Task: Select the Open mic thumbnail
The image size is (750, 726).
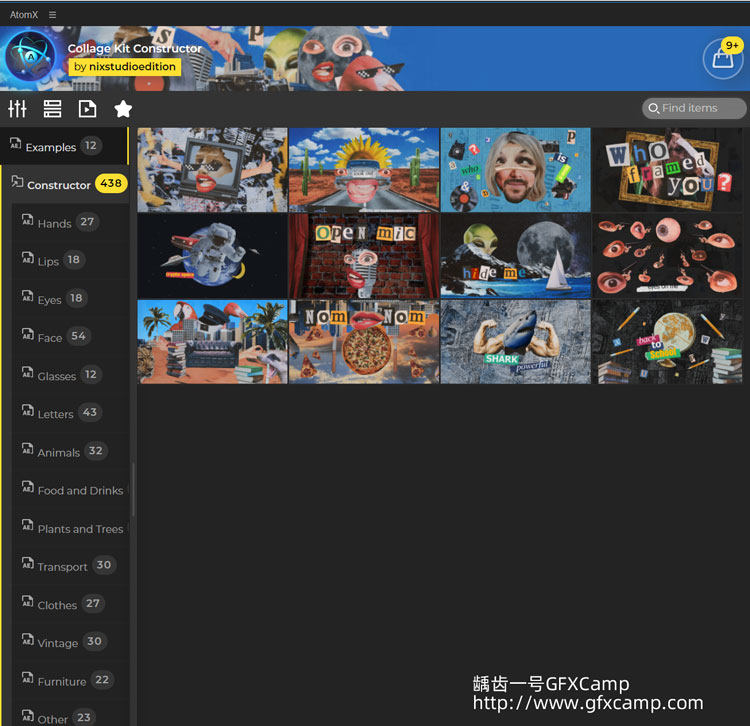Action: [364, 256]
